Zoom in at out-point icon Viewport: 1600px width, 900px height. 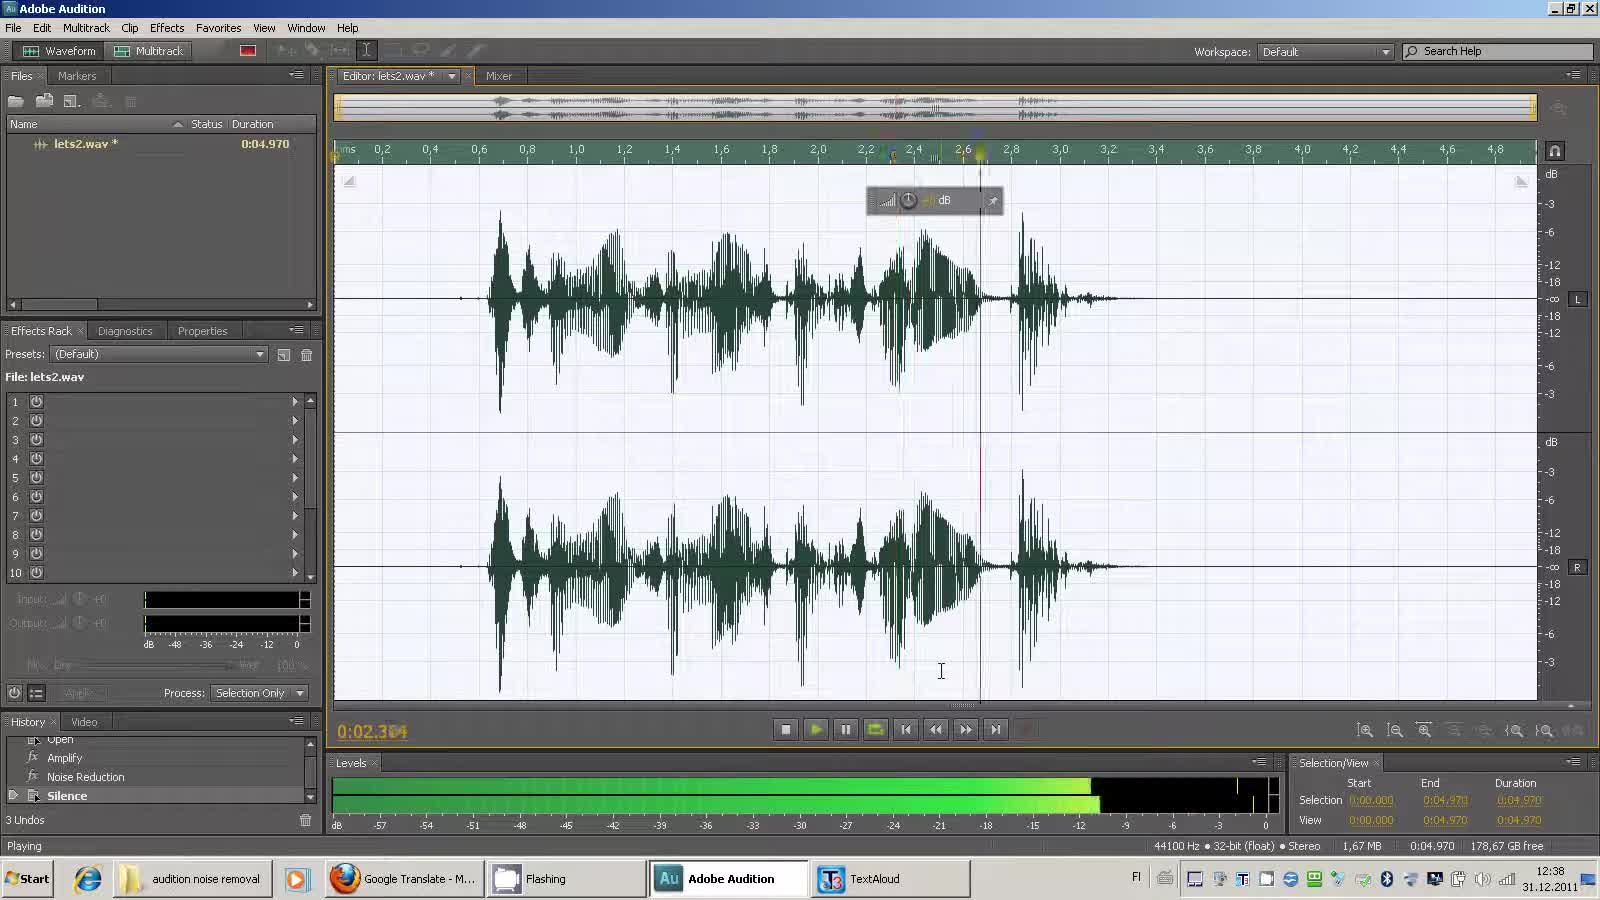click(1545, 731)
